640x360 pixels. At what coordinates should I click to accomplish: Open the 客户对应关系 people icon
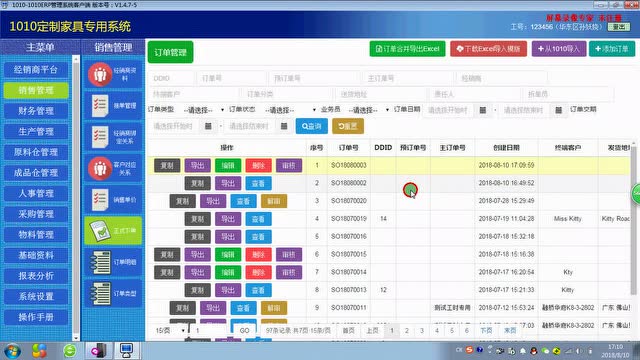click(100, 168)
